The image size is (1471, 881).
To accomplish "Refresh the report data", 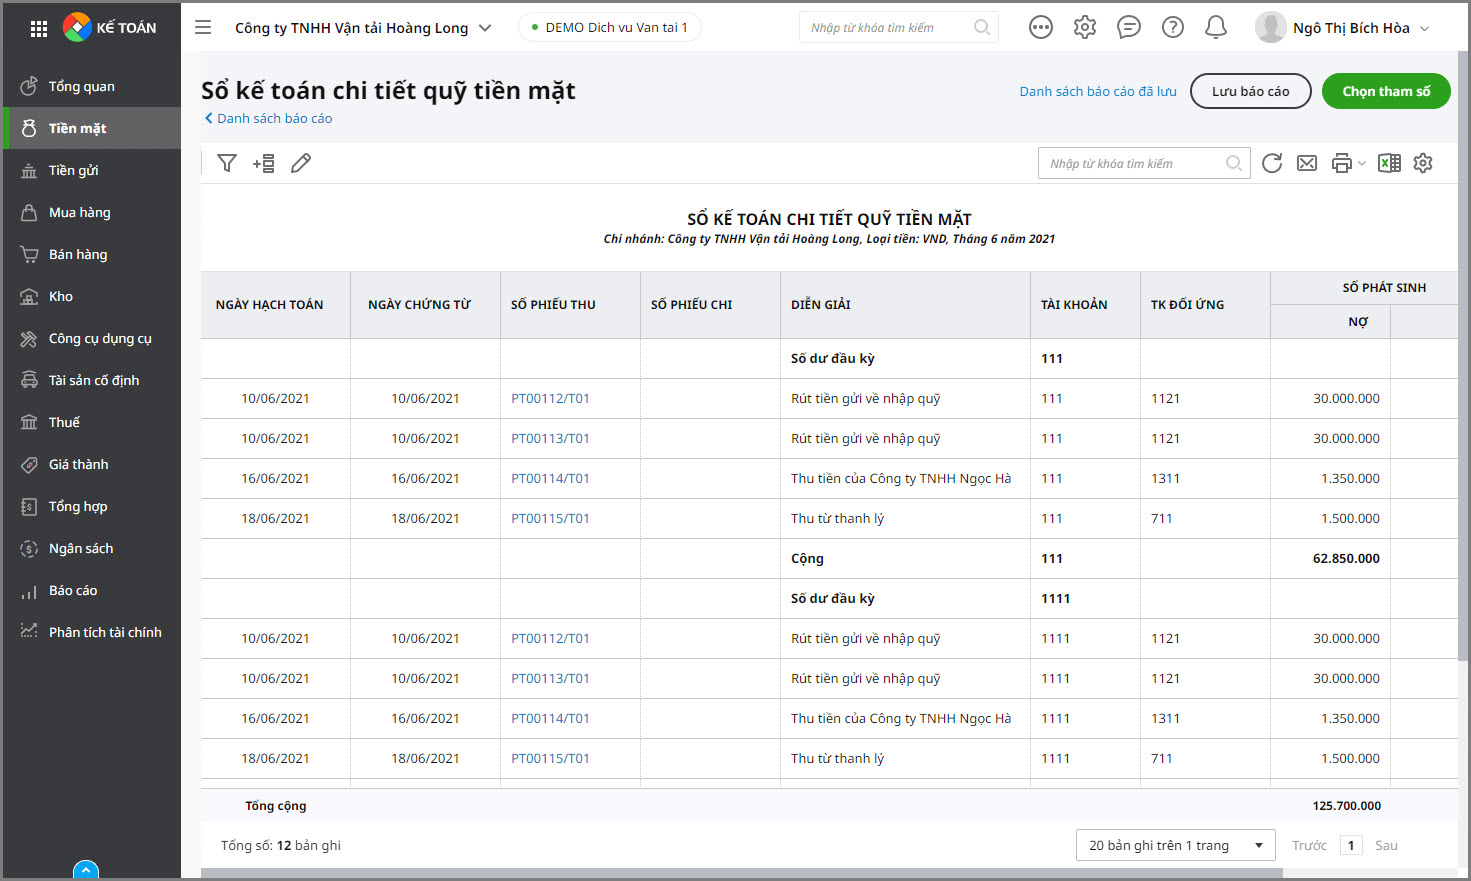I will (1272, 163).
